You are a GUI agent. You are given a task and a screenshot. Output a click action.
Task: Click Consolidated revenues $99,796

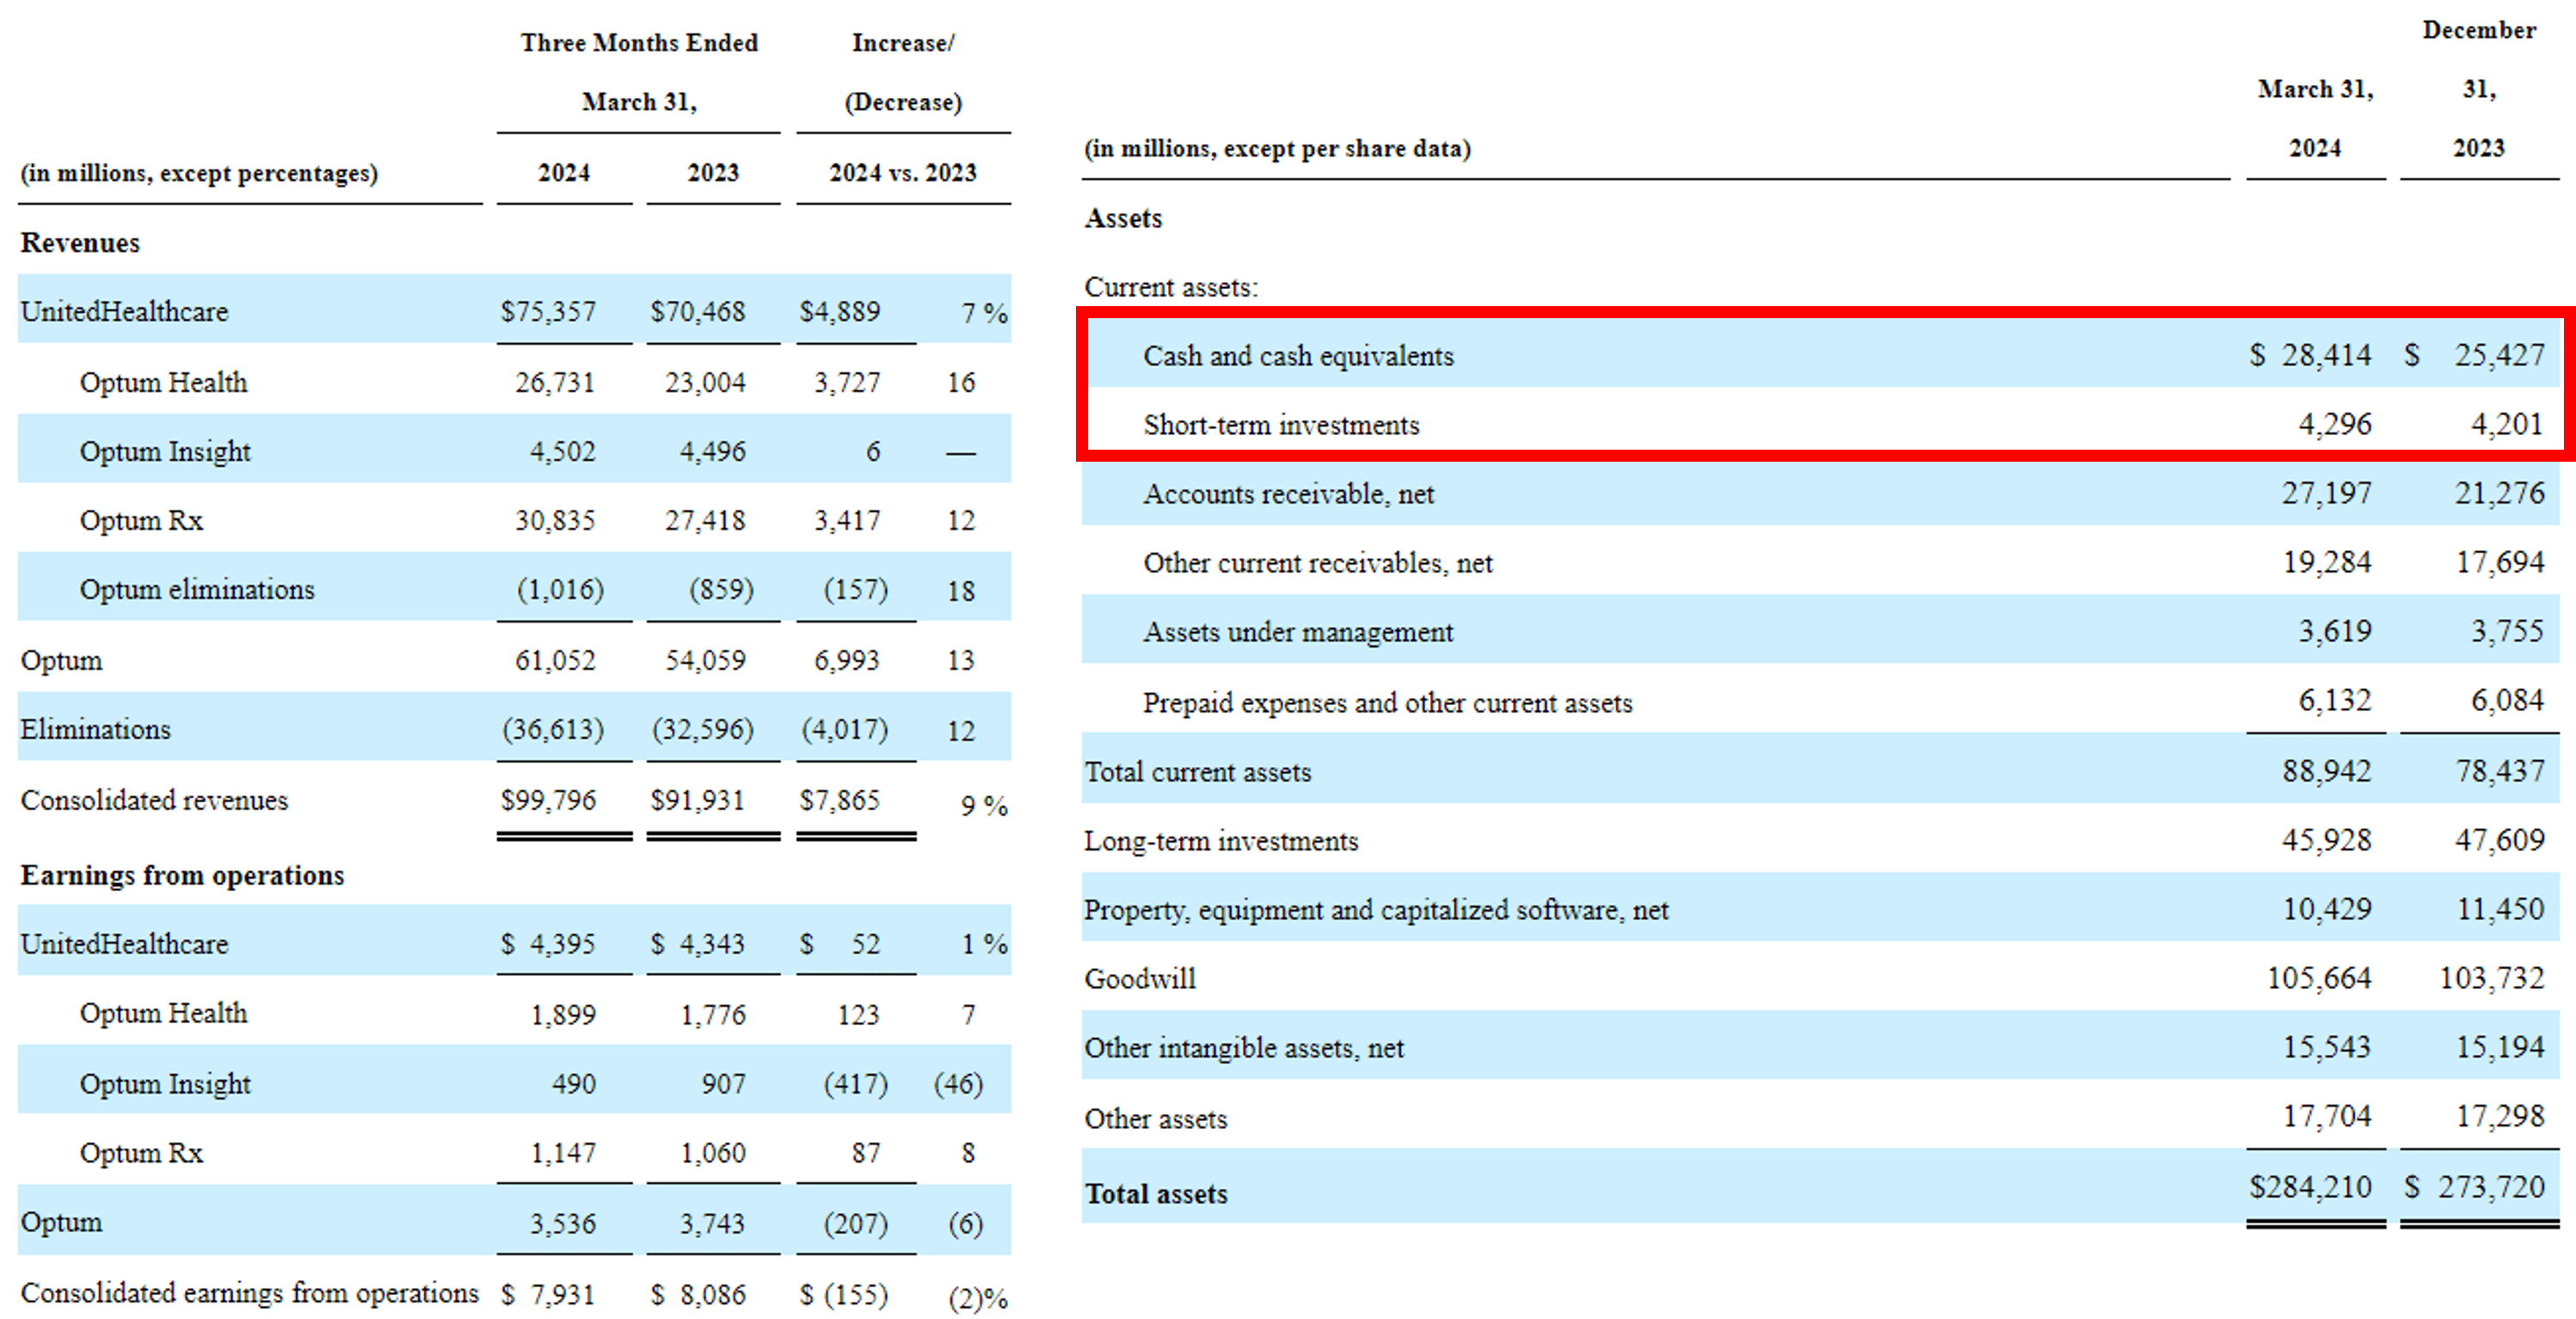pyautogui.click(x=548, y=800)
